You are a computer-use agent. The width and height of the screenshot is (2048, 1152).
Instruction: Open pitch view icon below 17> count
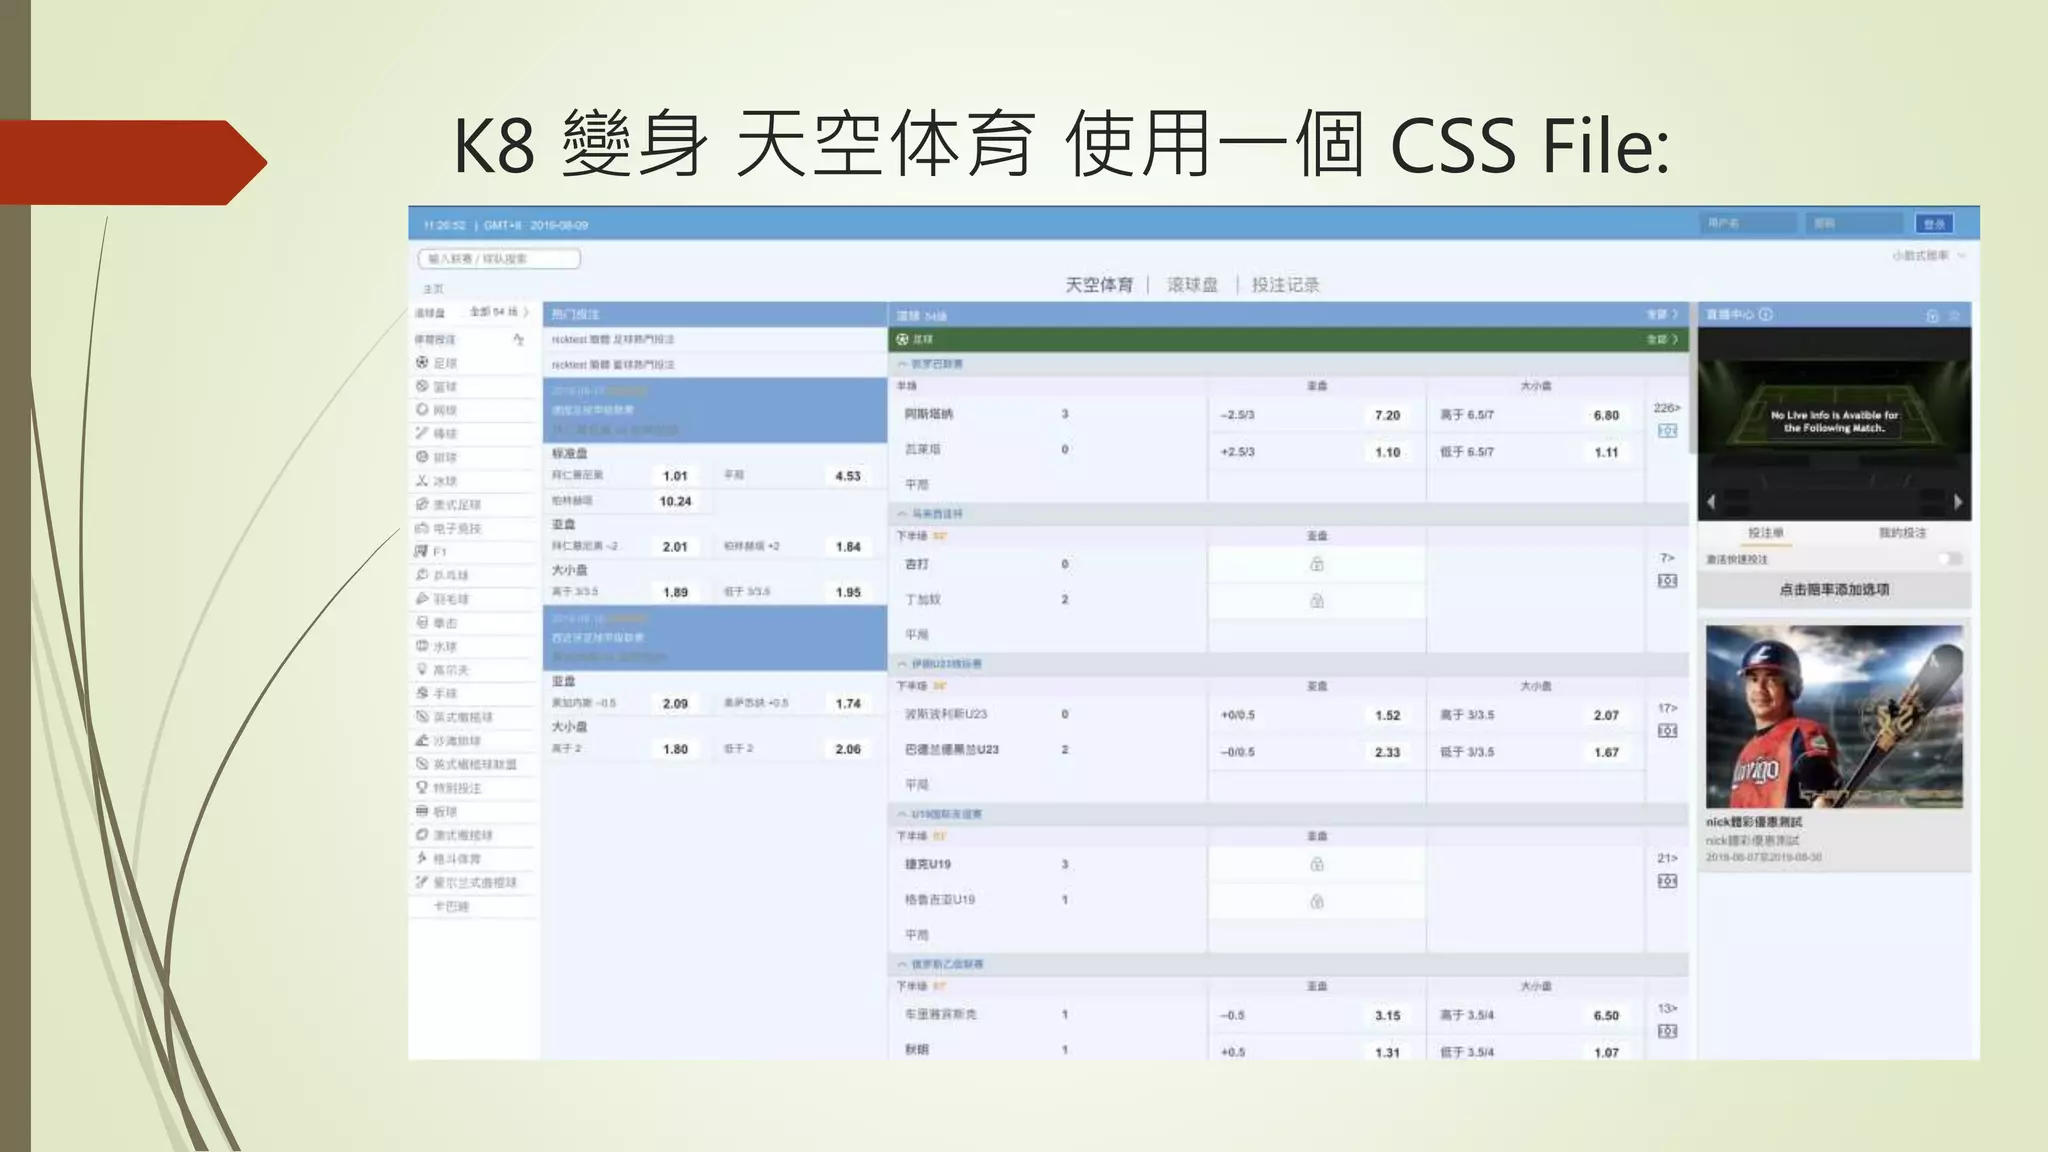[x=1667, y=731]
